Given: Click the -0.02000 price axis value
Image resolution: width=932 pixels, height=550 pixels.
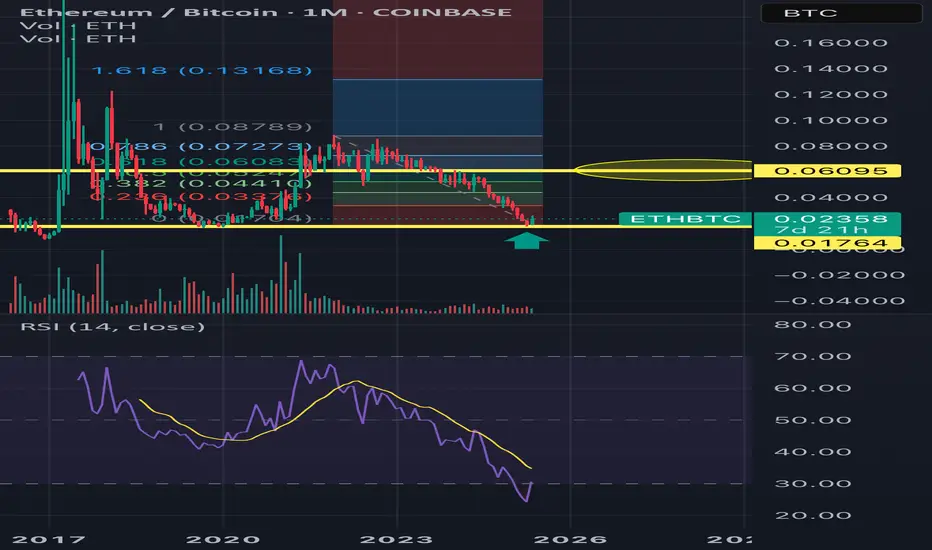Looking at the screenshot, I should pyautogui.click(x=839, y=275).
